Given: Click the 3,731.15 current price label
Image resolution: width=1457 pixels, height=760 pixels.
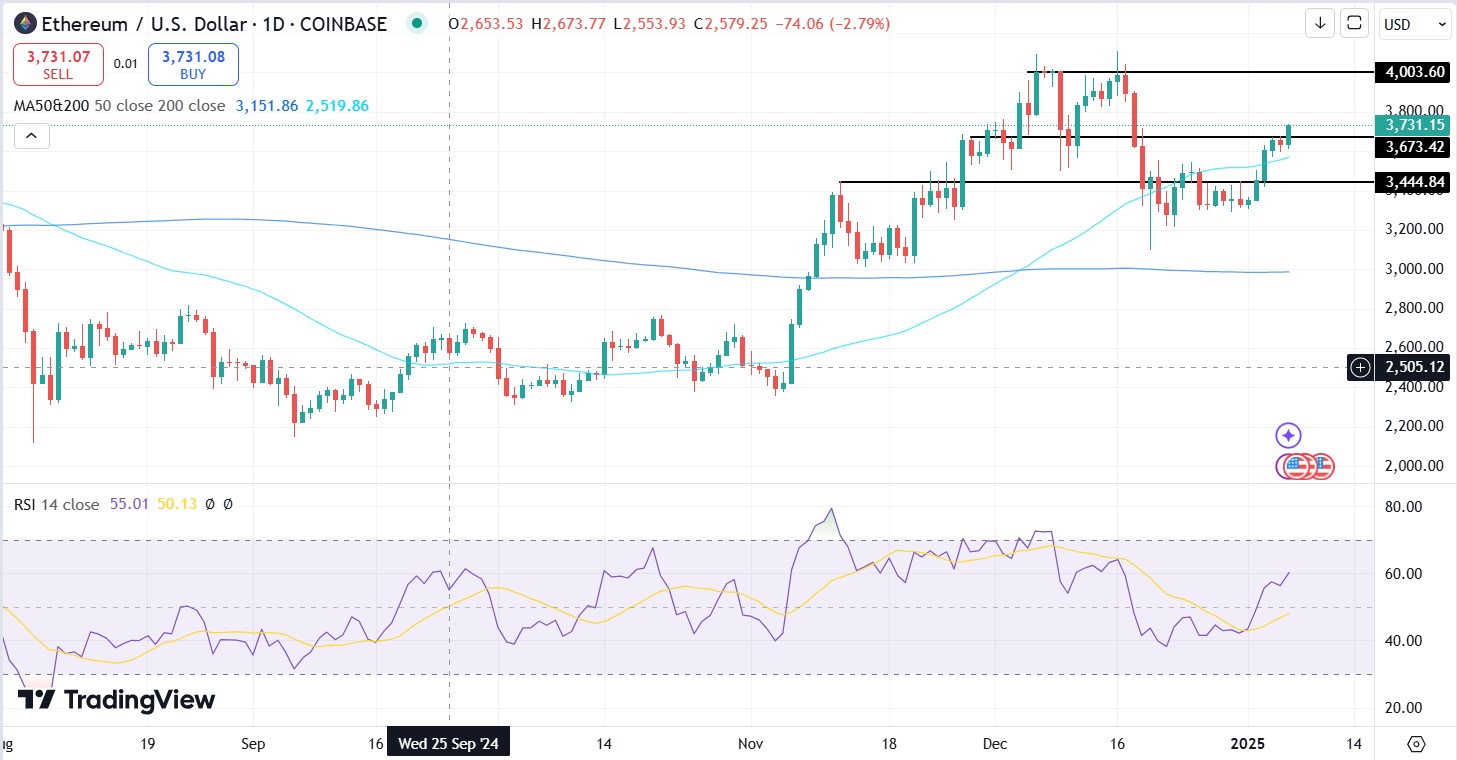Looking at the screenshot, I should pos(1410,125).
